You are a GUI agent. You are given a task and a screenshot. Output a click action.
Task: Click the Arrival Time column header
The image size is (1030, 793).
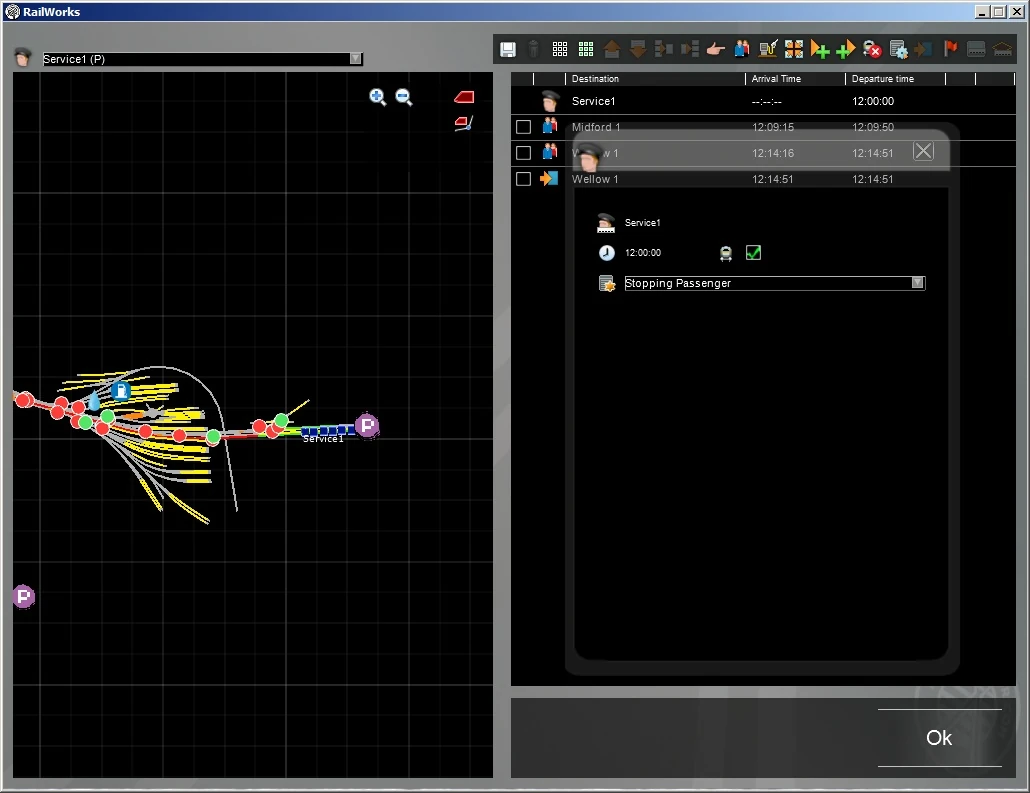pos(777,79)
